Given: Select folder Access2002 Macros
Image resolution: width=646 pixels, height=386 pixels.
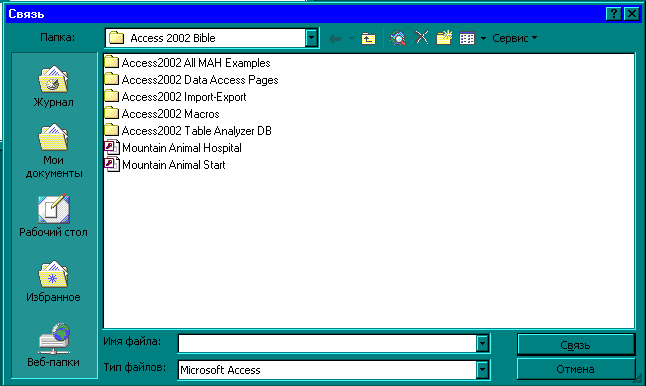Looking at the screenshot, I should coord(162,113).
